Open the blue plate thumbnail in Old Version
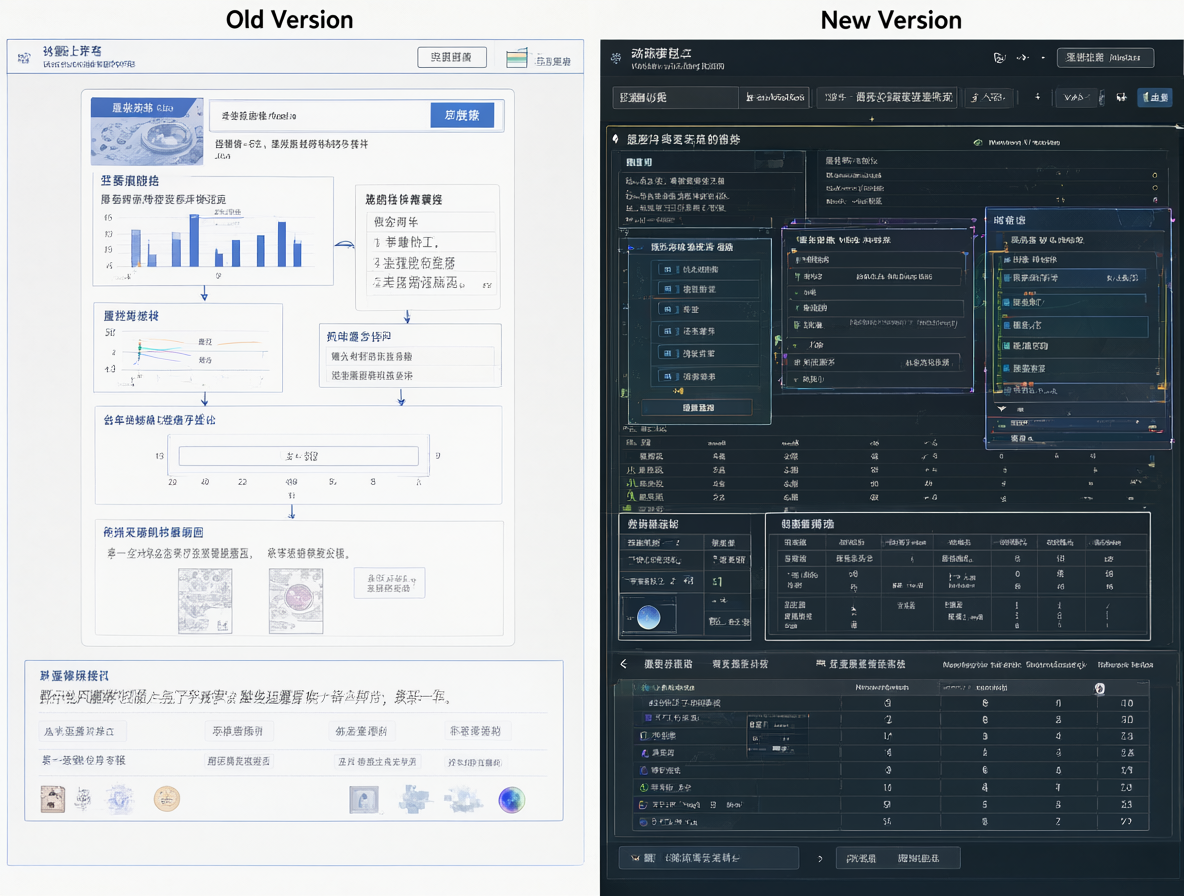This screenshot has height=896, width=1184. pyautogui.click(x=147, y=131)
